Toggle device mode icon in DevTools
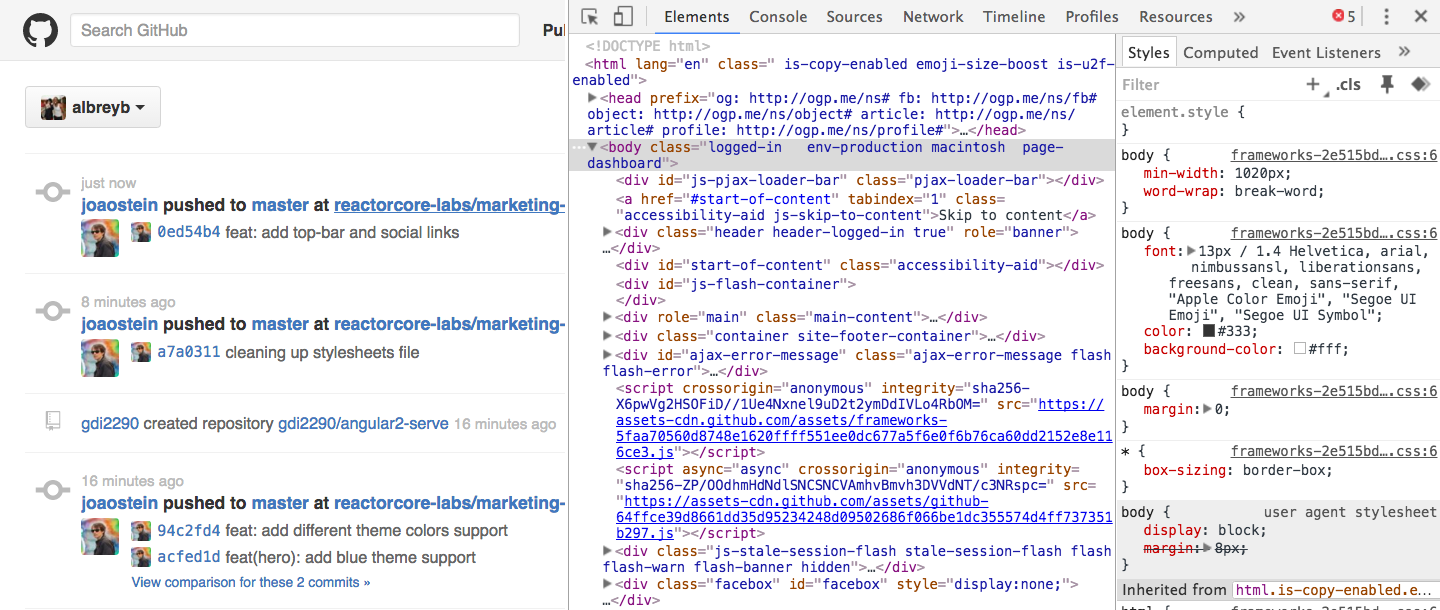Image resolution: width=1440 pixels, height=610 pixels. coord(623,17)
